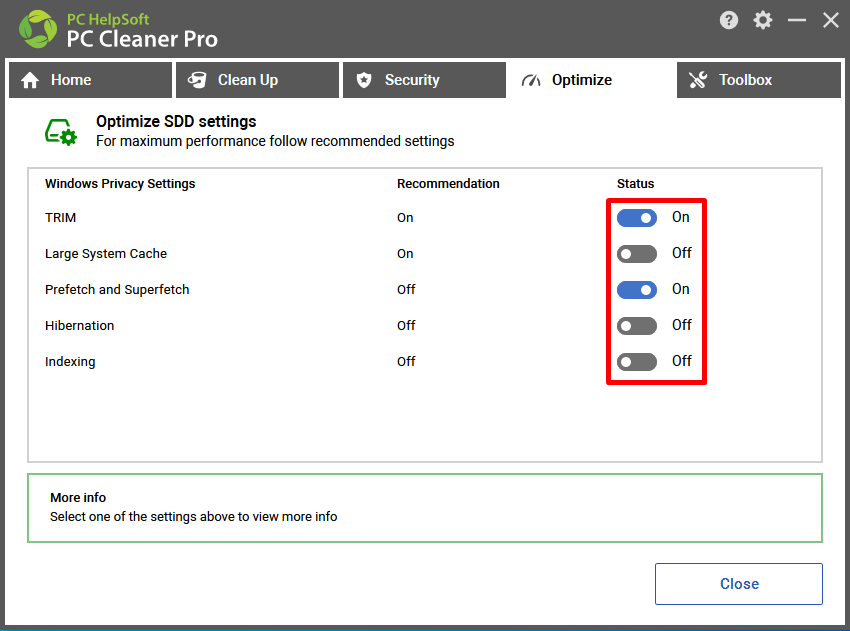Click the TRIM recommendation value On
The height and width of the screenshot is (631, 850).
click(x=405, y=218)
